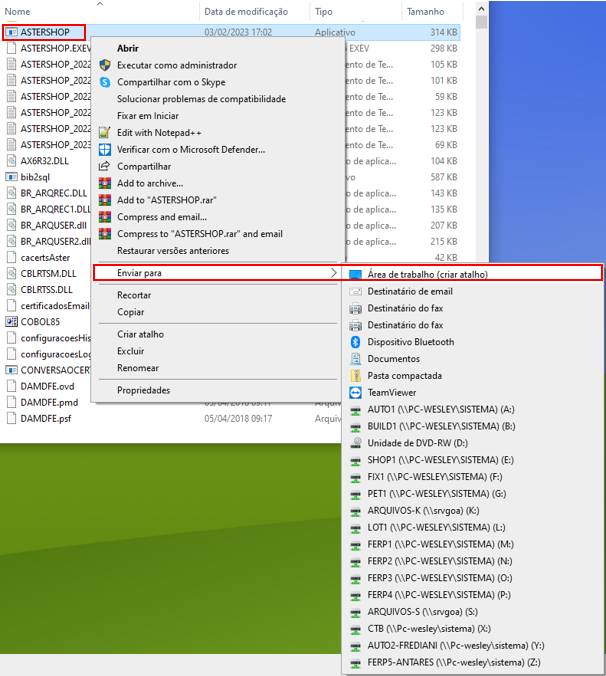The image size is (606, 676).
Task: Select Executar como administrador
Action: click(177, 65)
